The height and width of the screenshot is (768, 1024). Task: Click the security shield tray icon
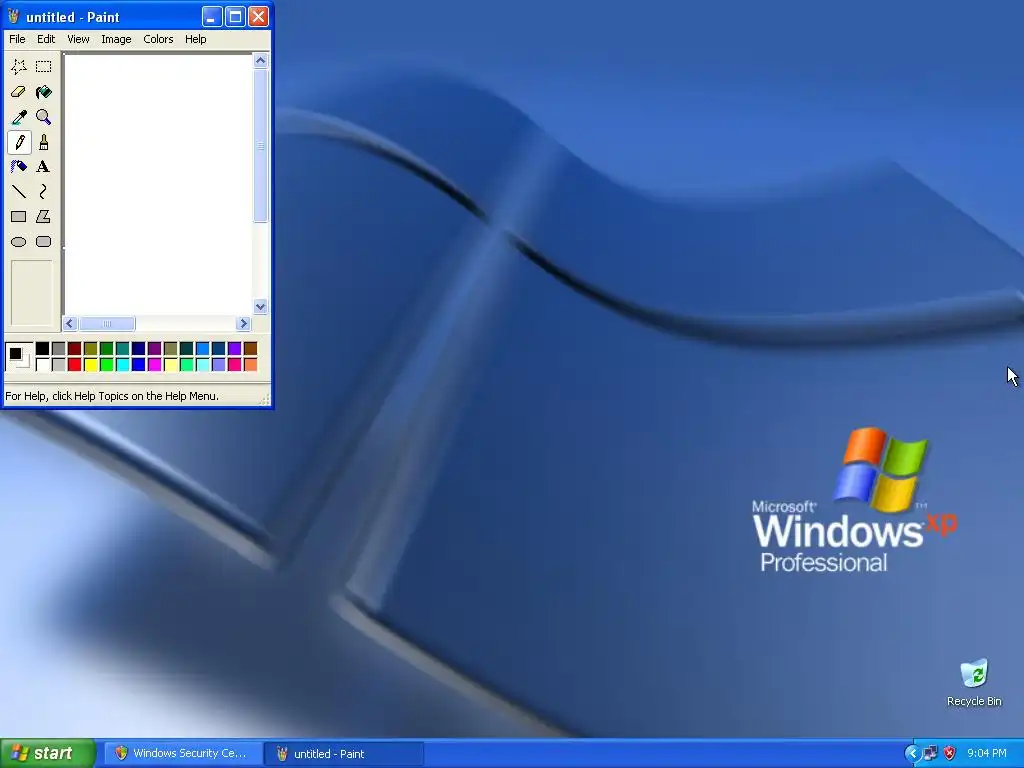pyautogui.click(x=950, y=753)
